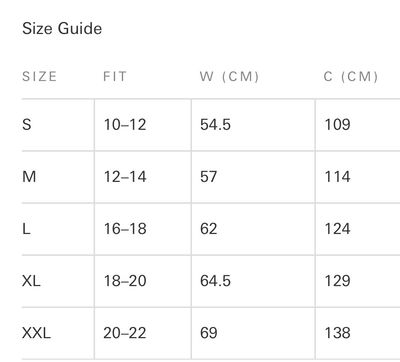Click the 54.5 width value
Viewport: 400px width, 362px height.
(x=215, y=125)
